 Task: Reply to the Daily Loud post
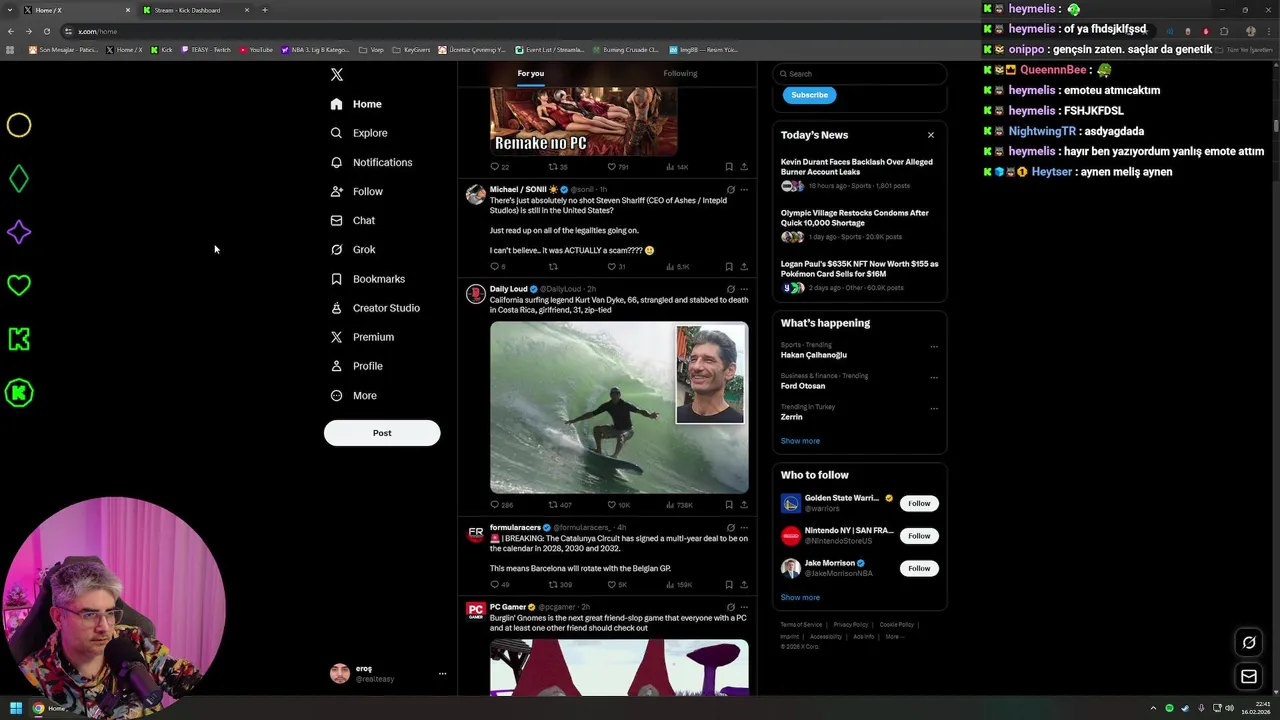click(x=494, y=505)
